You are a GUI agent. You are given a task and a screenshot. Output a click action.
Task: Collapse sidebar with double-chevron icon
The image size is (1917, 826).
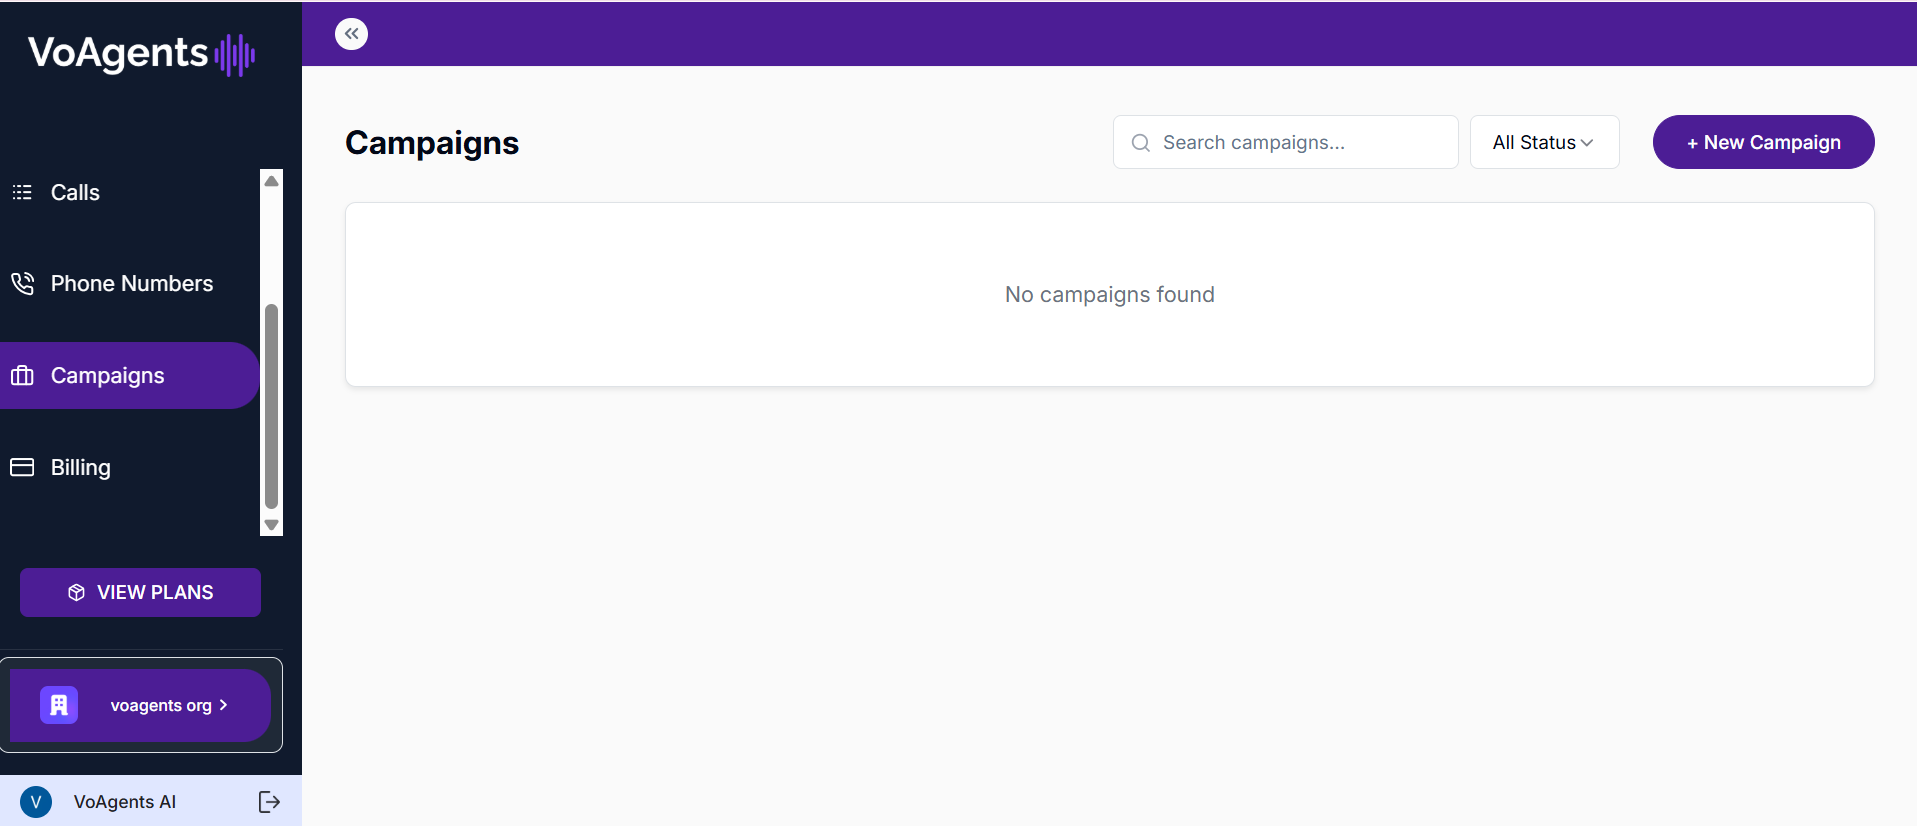click(351, 34)
